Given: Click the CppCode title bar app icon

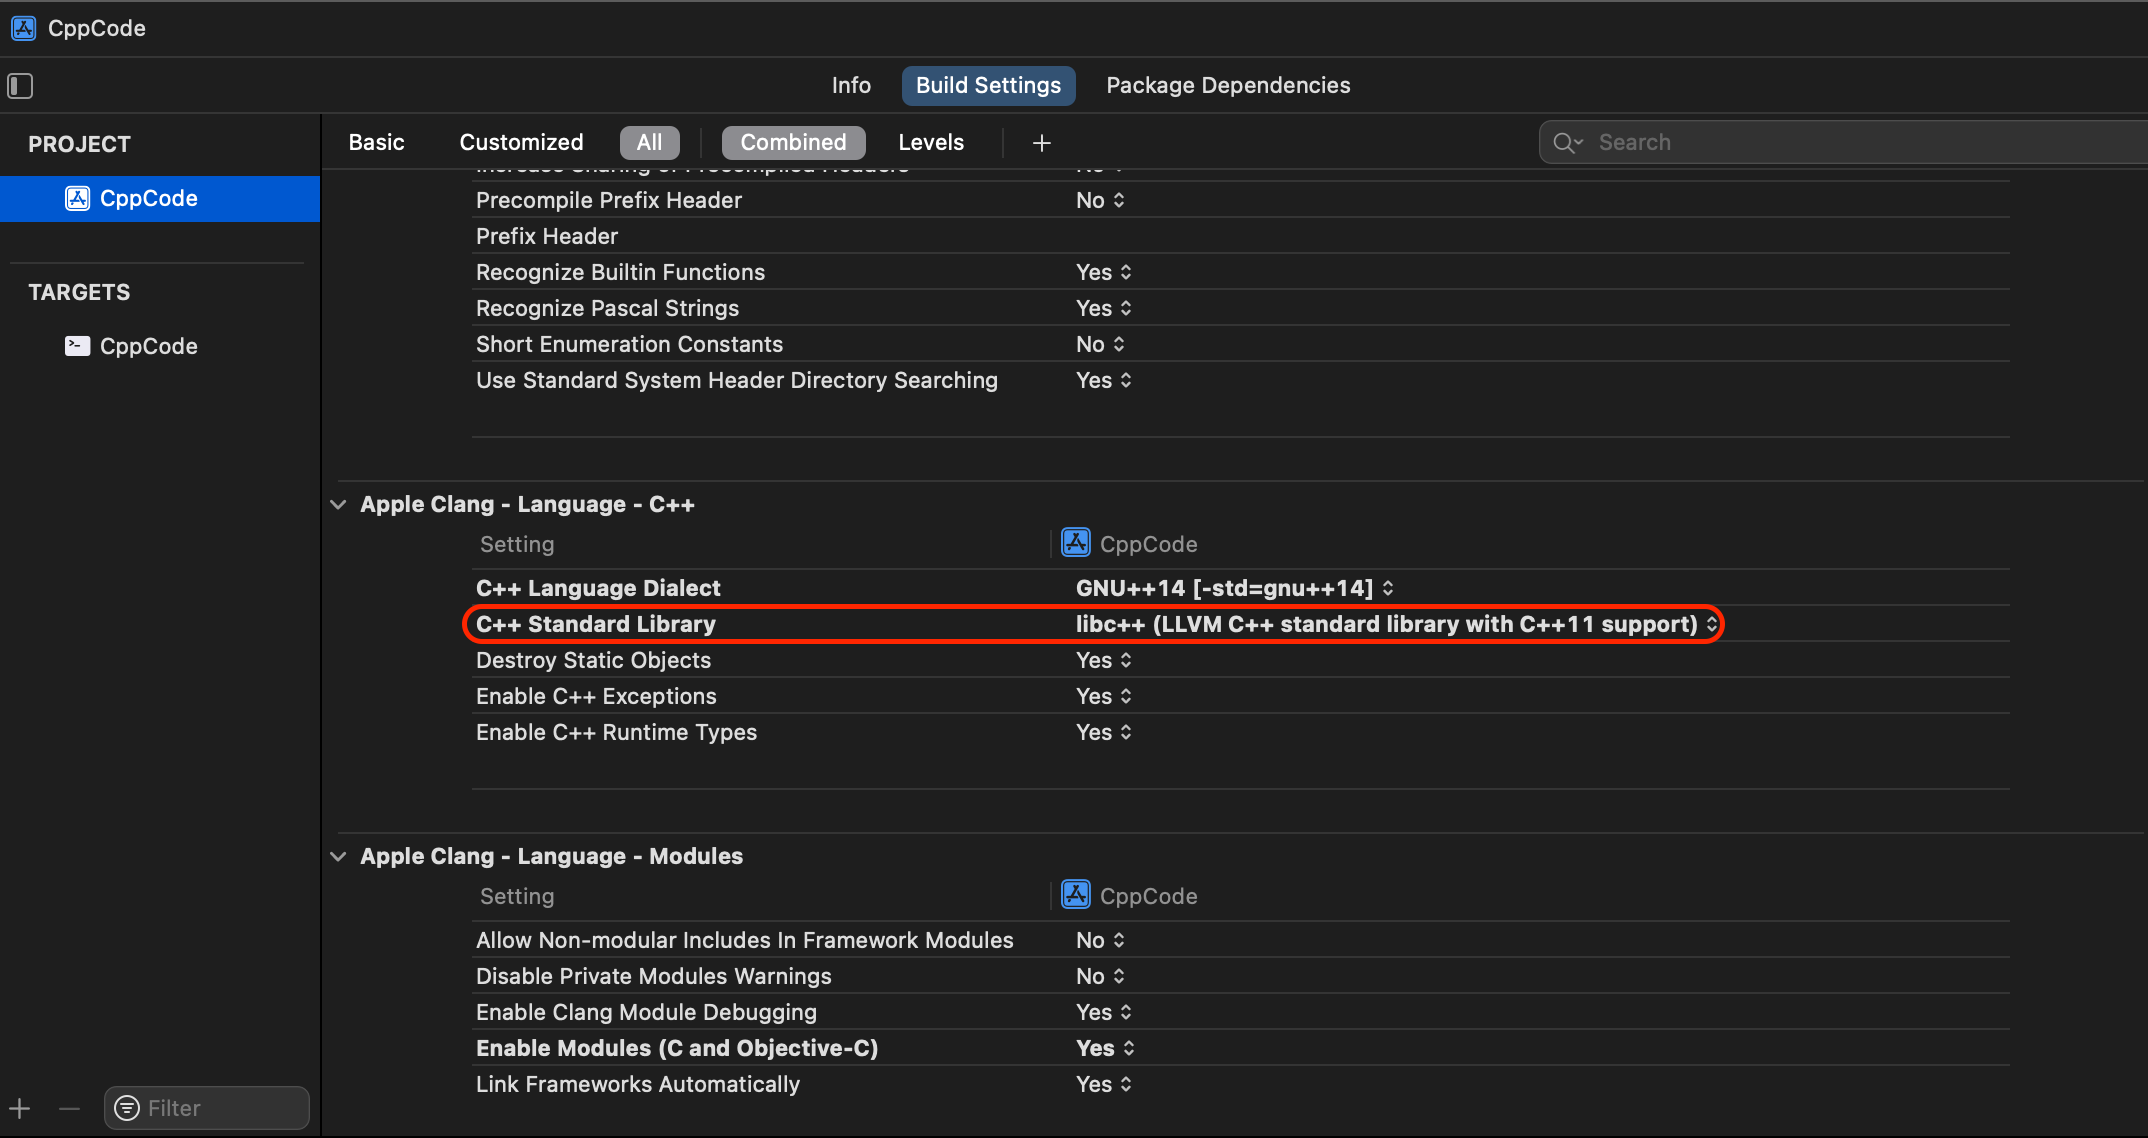Looking at the screenshot, I should 24,28.
